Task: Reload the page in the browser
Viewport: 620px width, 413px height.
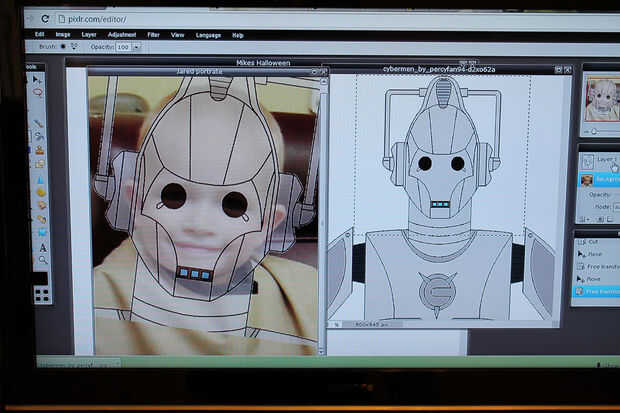Action: coord(45,19)
